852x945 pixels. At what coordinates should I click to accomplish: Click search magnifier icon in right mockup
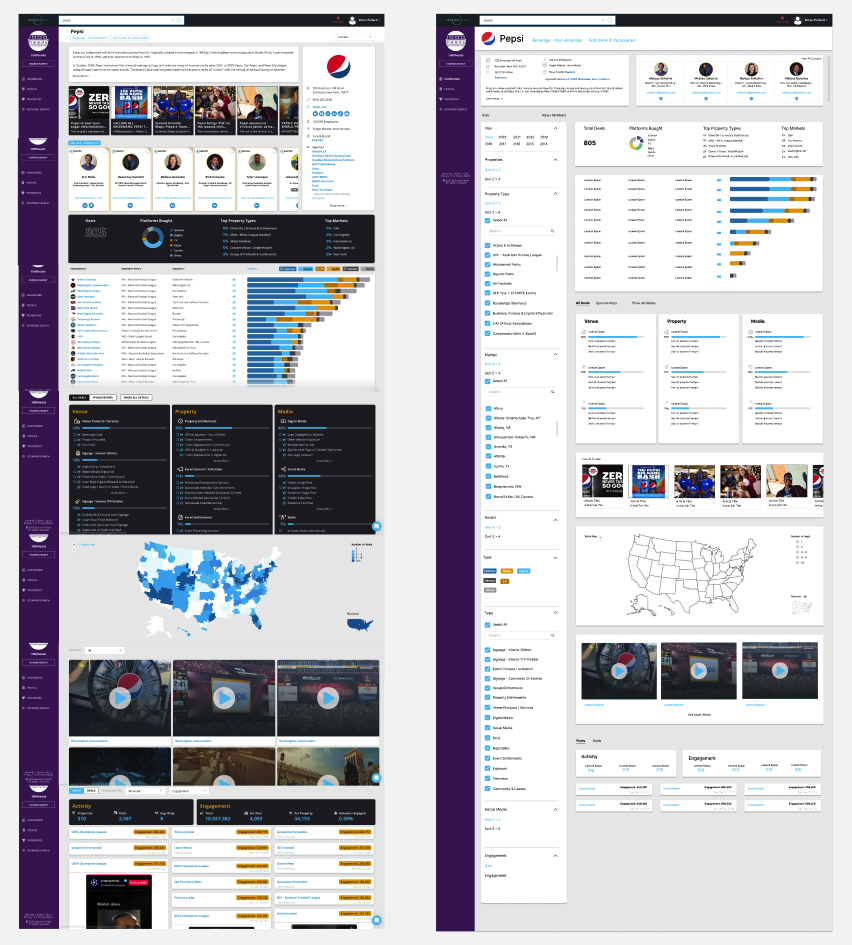pos(610,20)
